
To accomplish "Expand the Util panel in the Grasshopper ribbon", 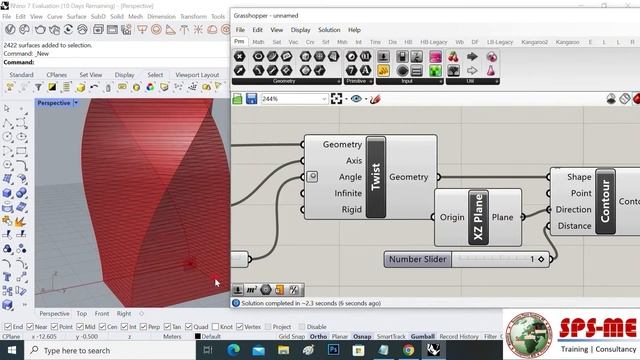I will click(497, 82).
